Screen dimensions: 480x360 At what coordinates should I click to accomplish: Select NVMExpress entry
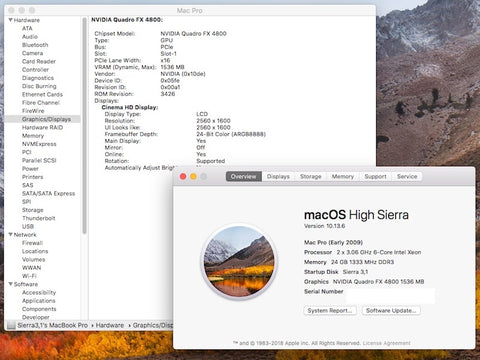pyautogui.click(x=39, y=144)
